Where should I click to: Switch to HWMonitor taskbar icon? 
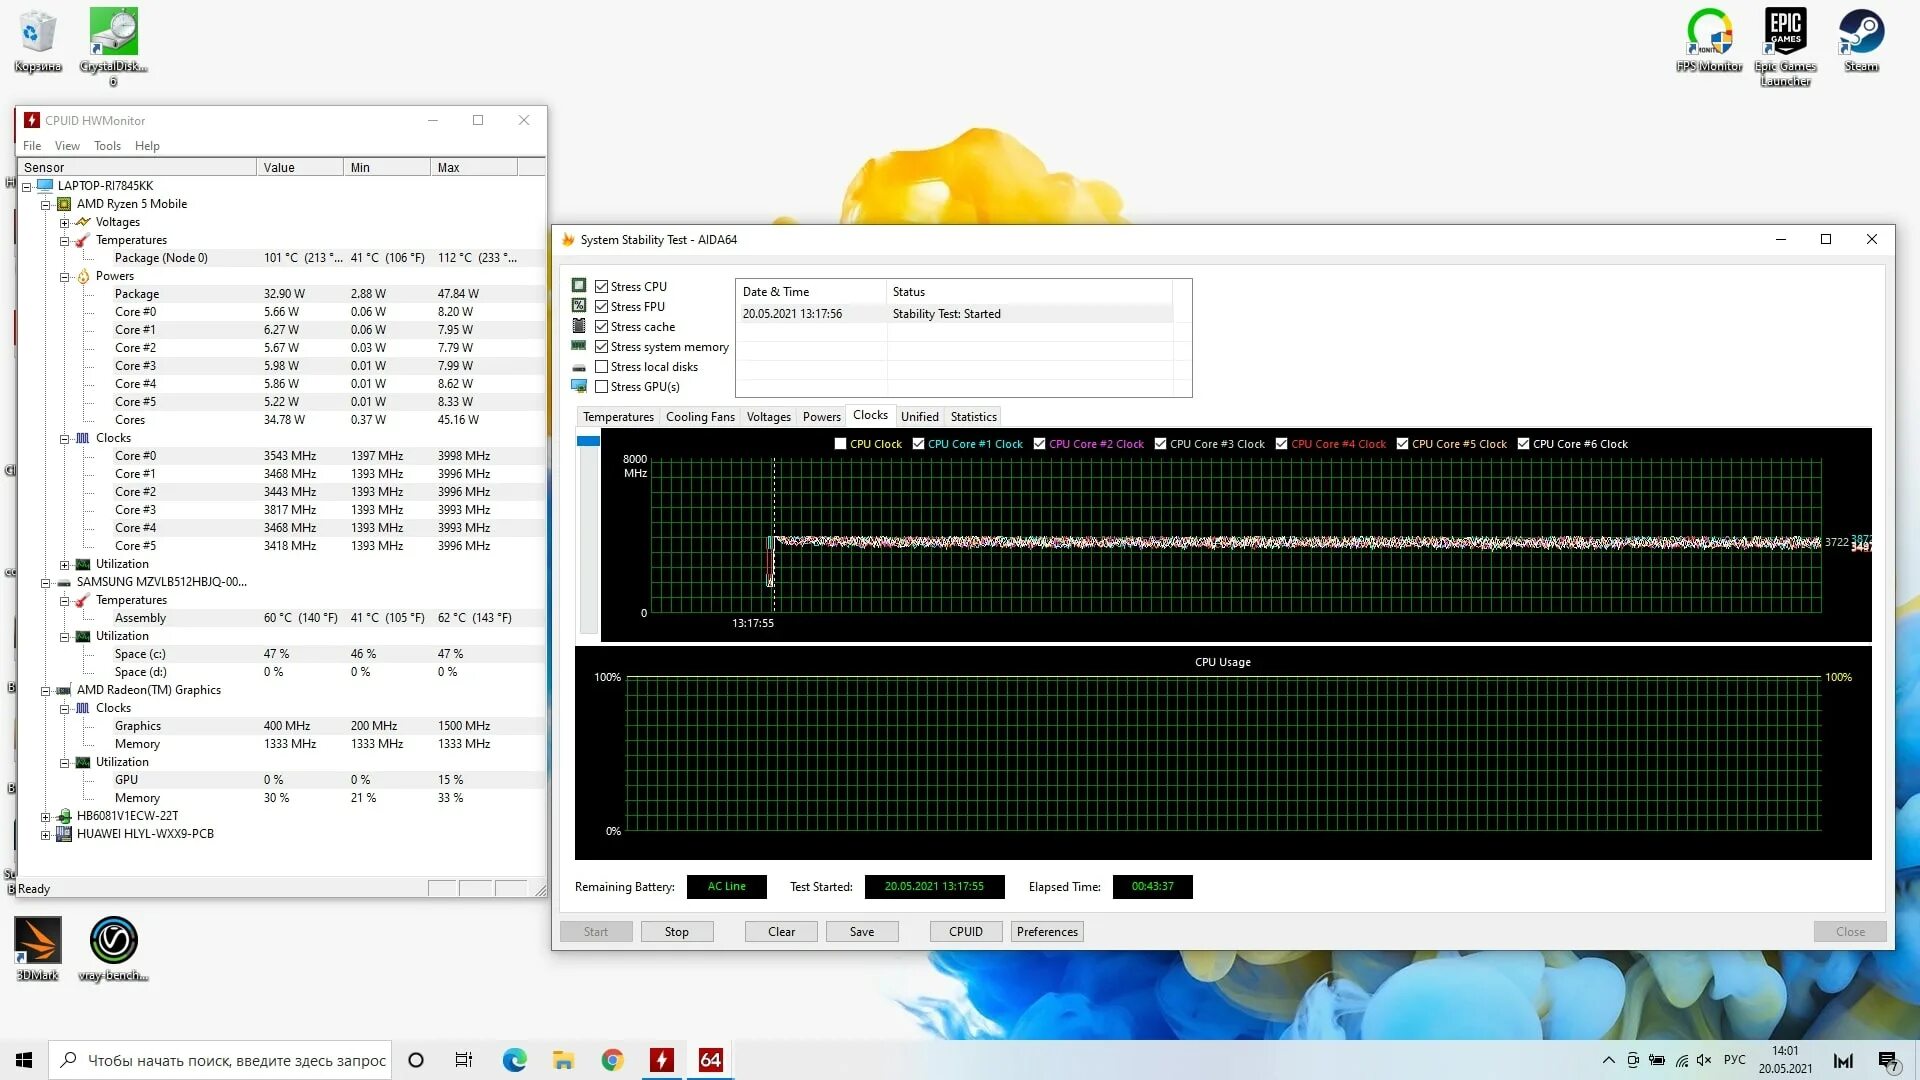pos(661,1060)
